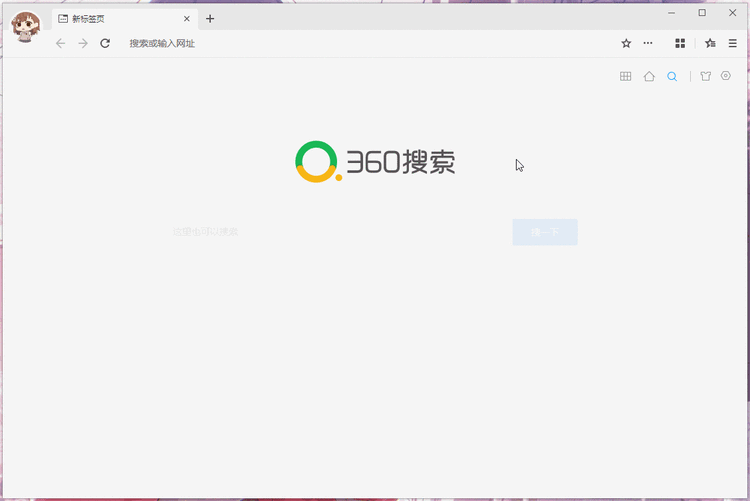
Task: Go back with the back arrow
Action: click(x=60, y=44)
